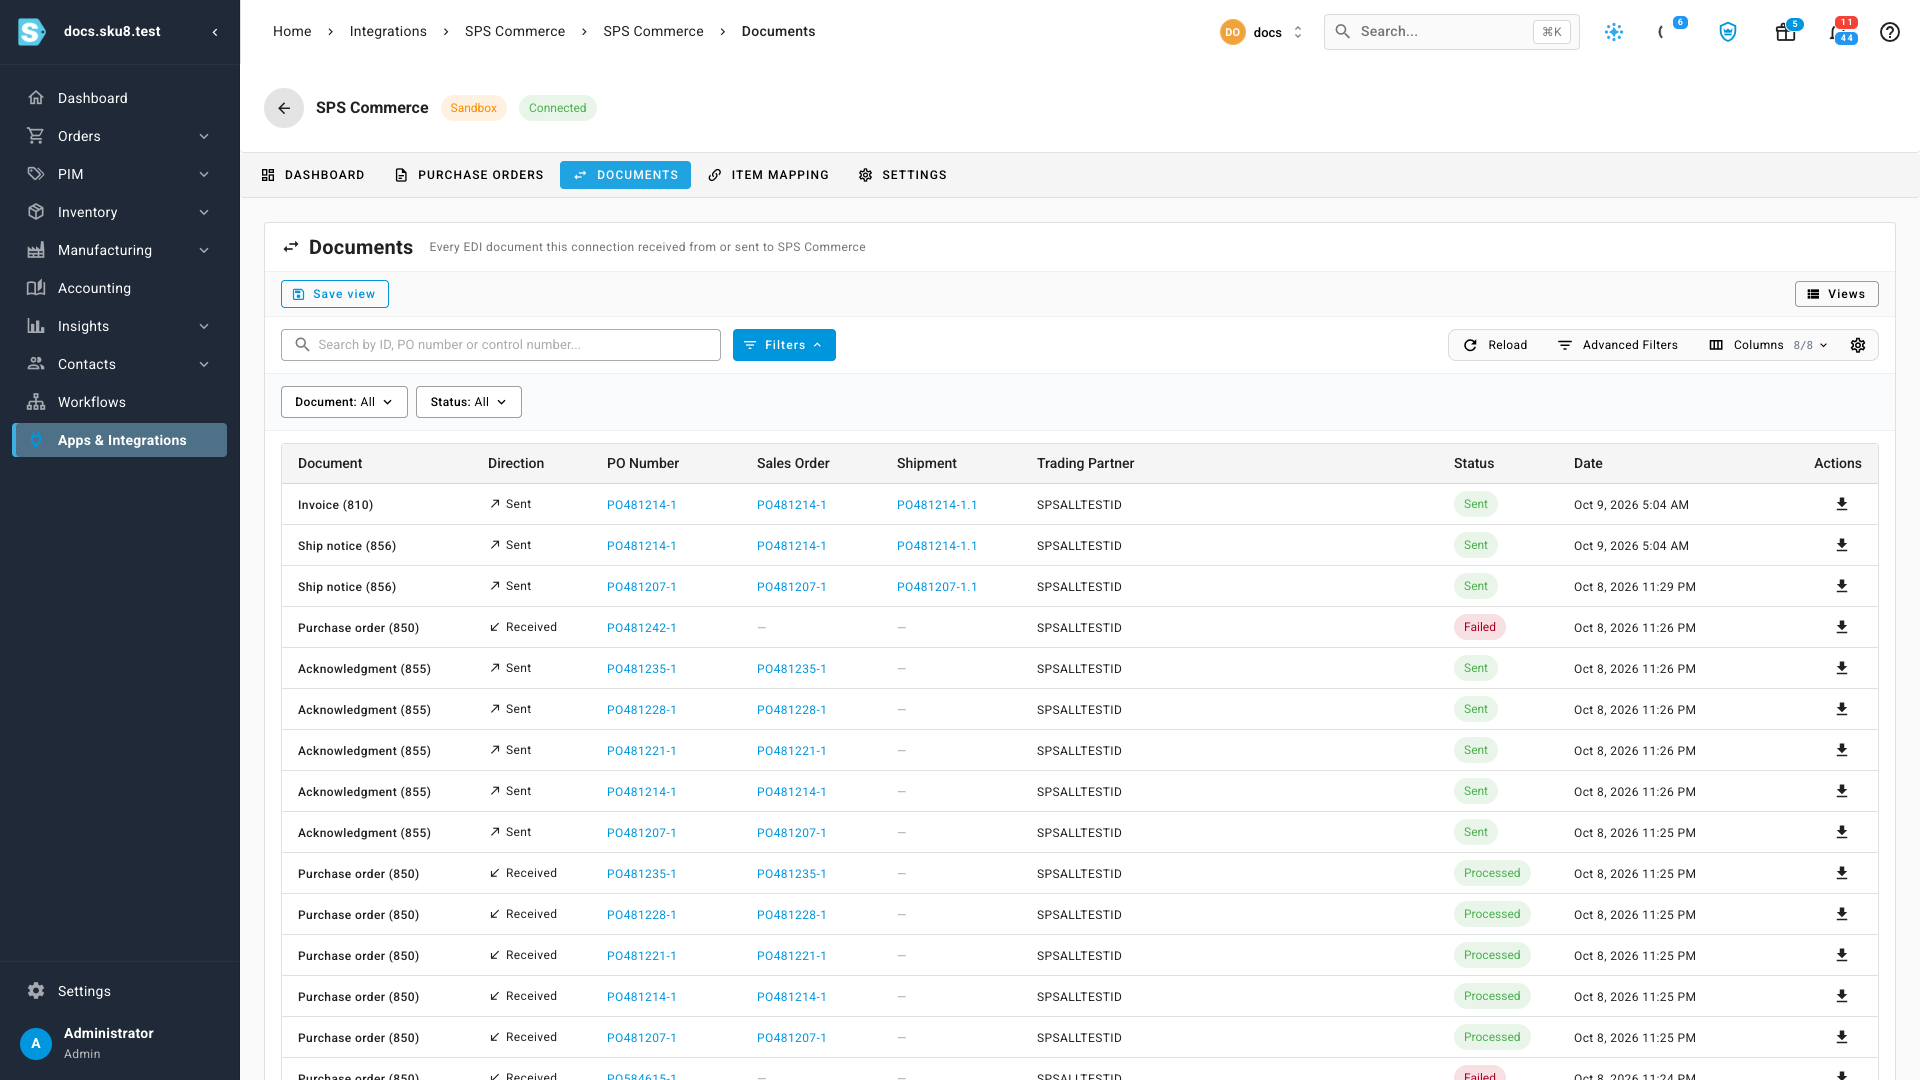
Task: Open table settings gear icon
Action: click(x=1857, y=345)
